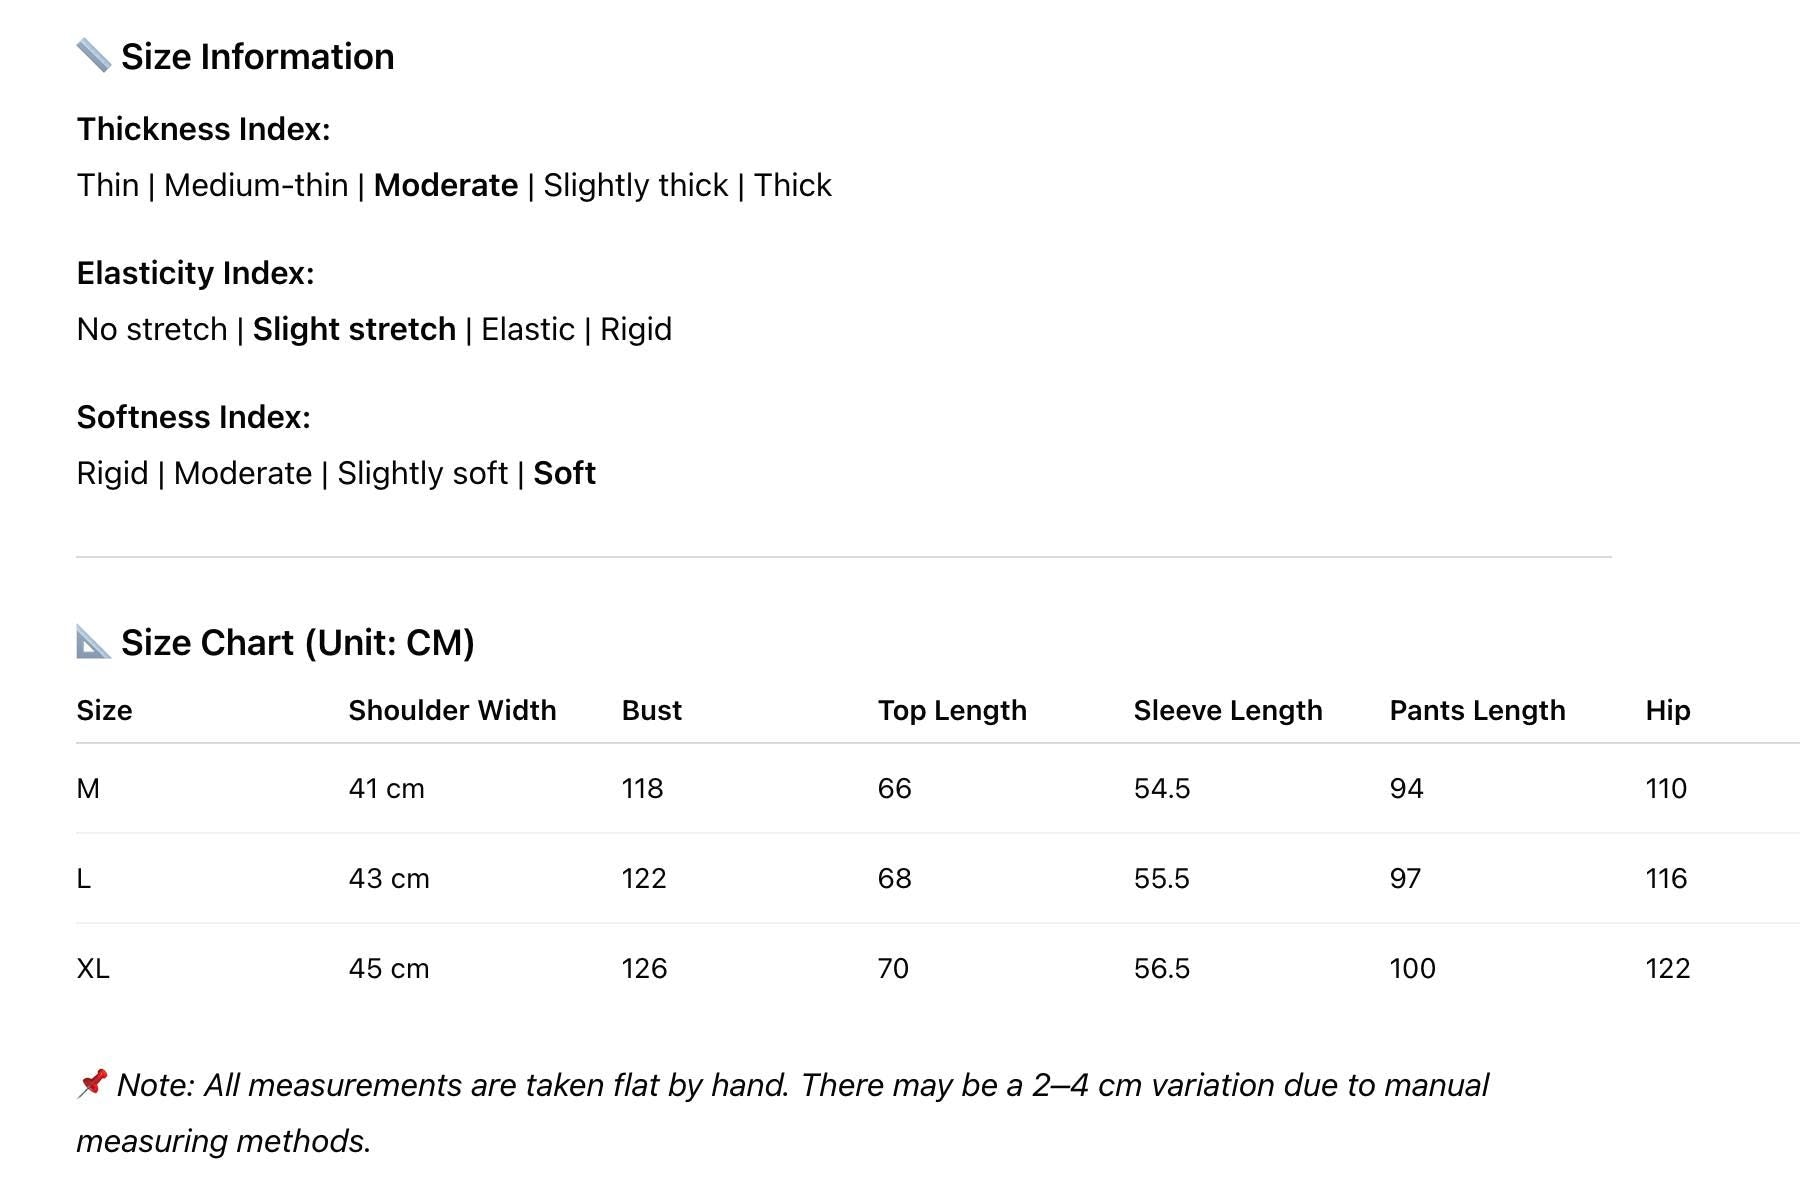Click the Slight stretch elasticity value
The height and width of the screenshot is (1204, 1800).
click(x=354, y=330)
